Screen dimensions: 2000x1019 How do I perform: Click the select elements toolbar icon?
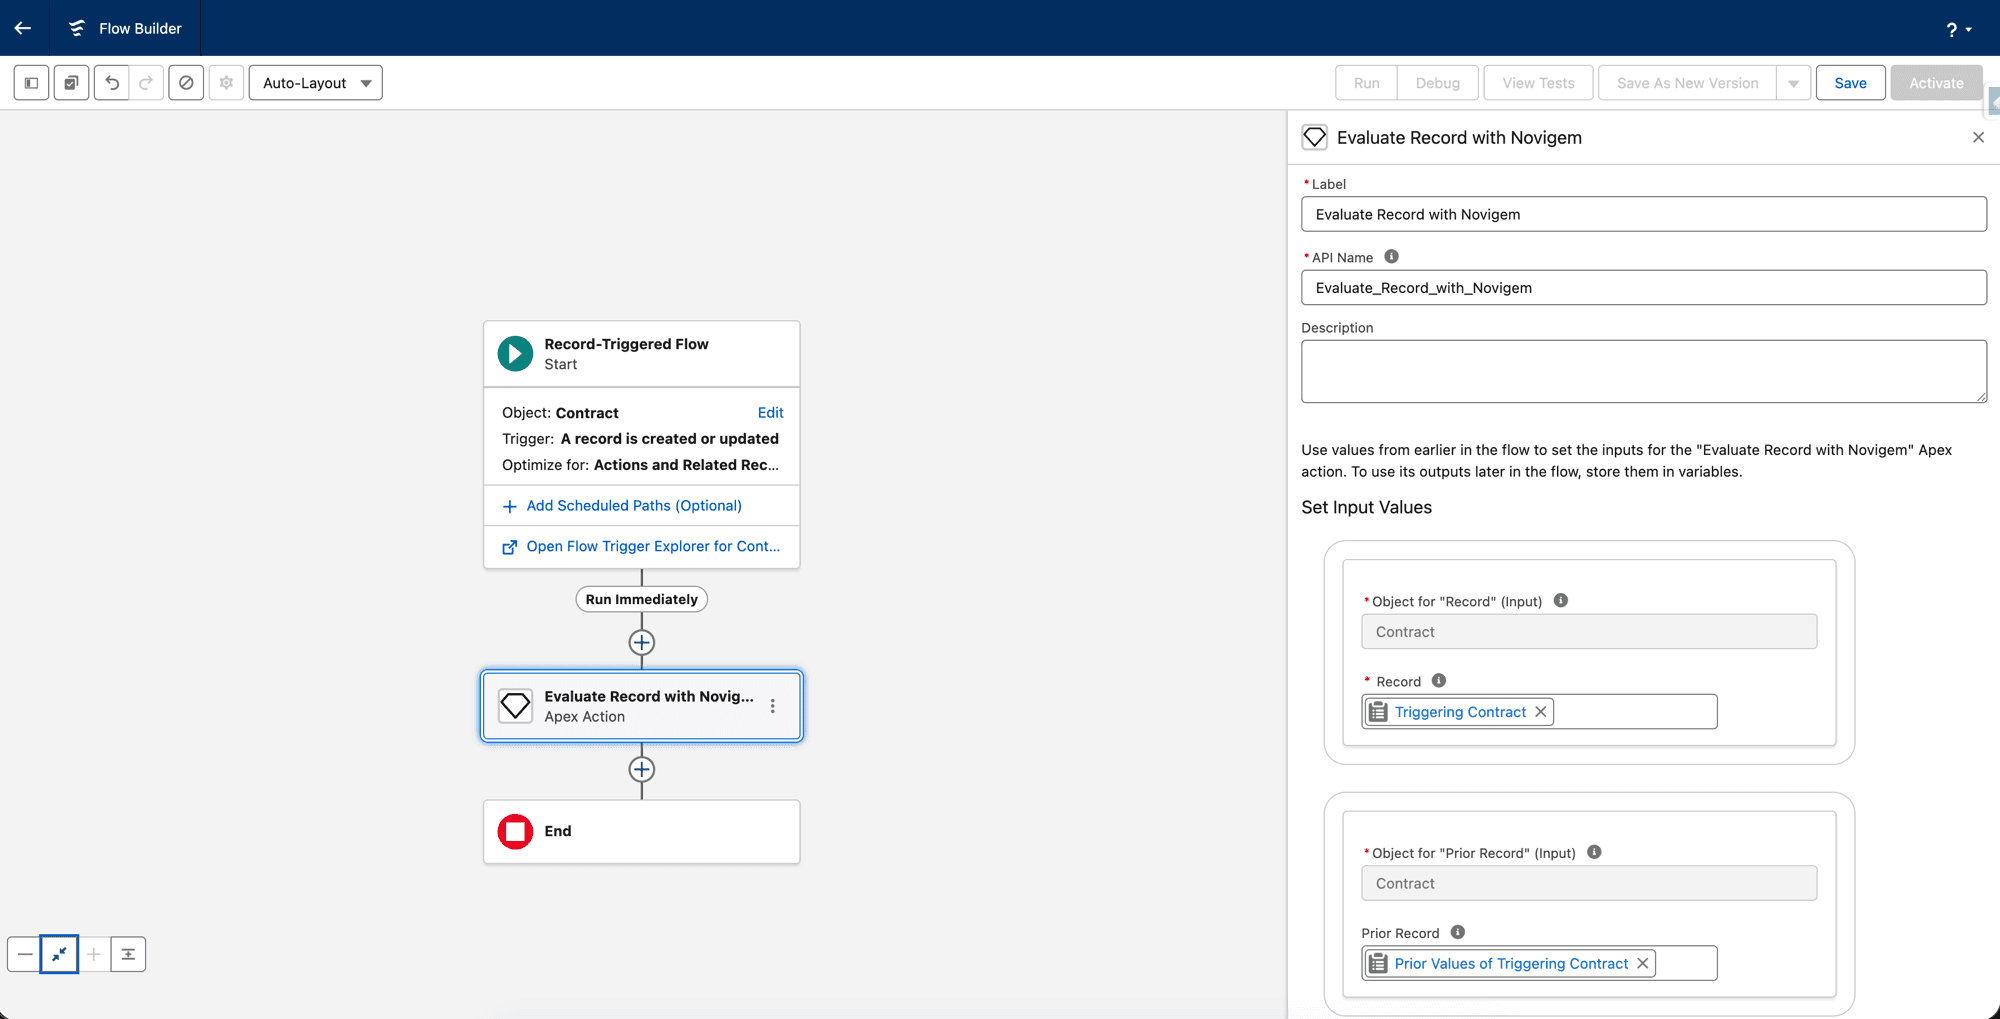coord(71,83)
